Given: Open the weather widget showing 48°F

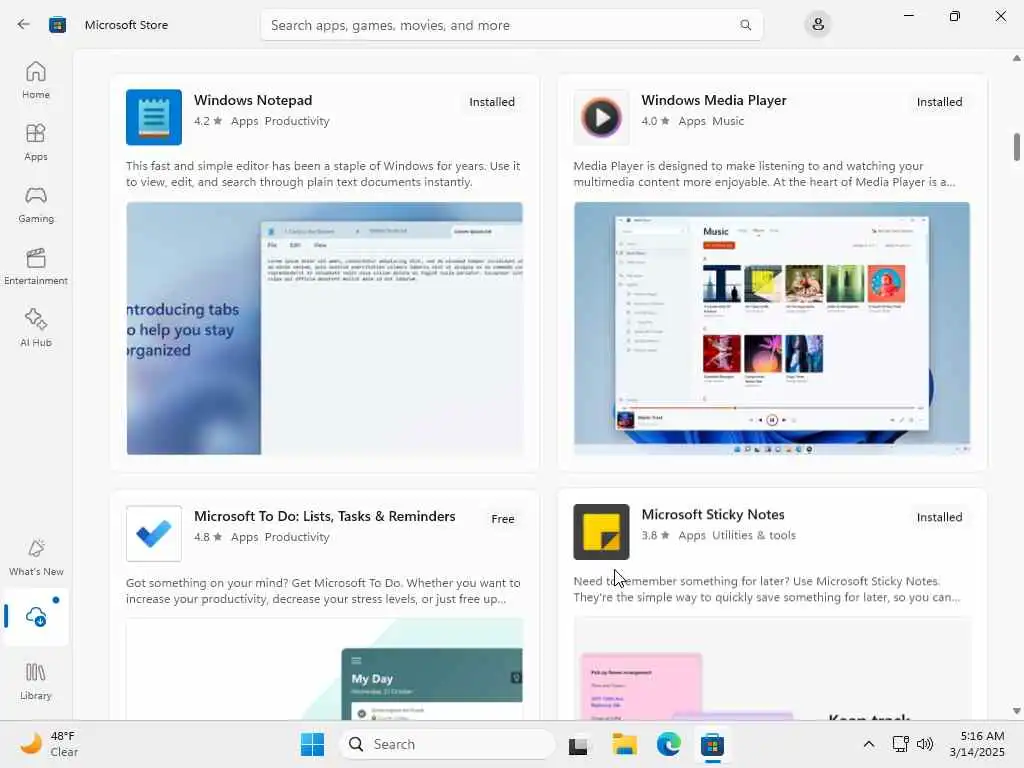Looking at the screenshot, I should coord(49,744).
